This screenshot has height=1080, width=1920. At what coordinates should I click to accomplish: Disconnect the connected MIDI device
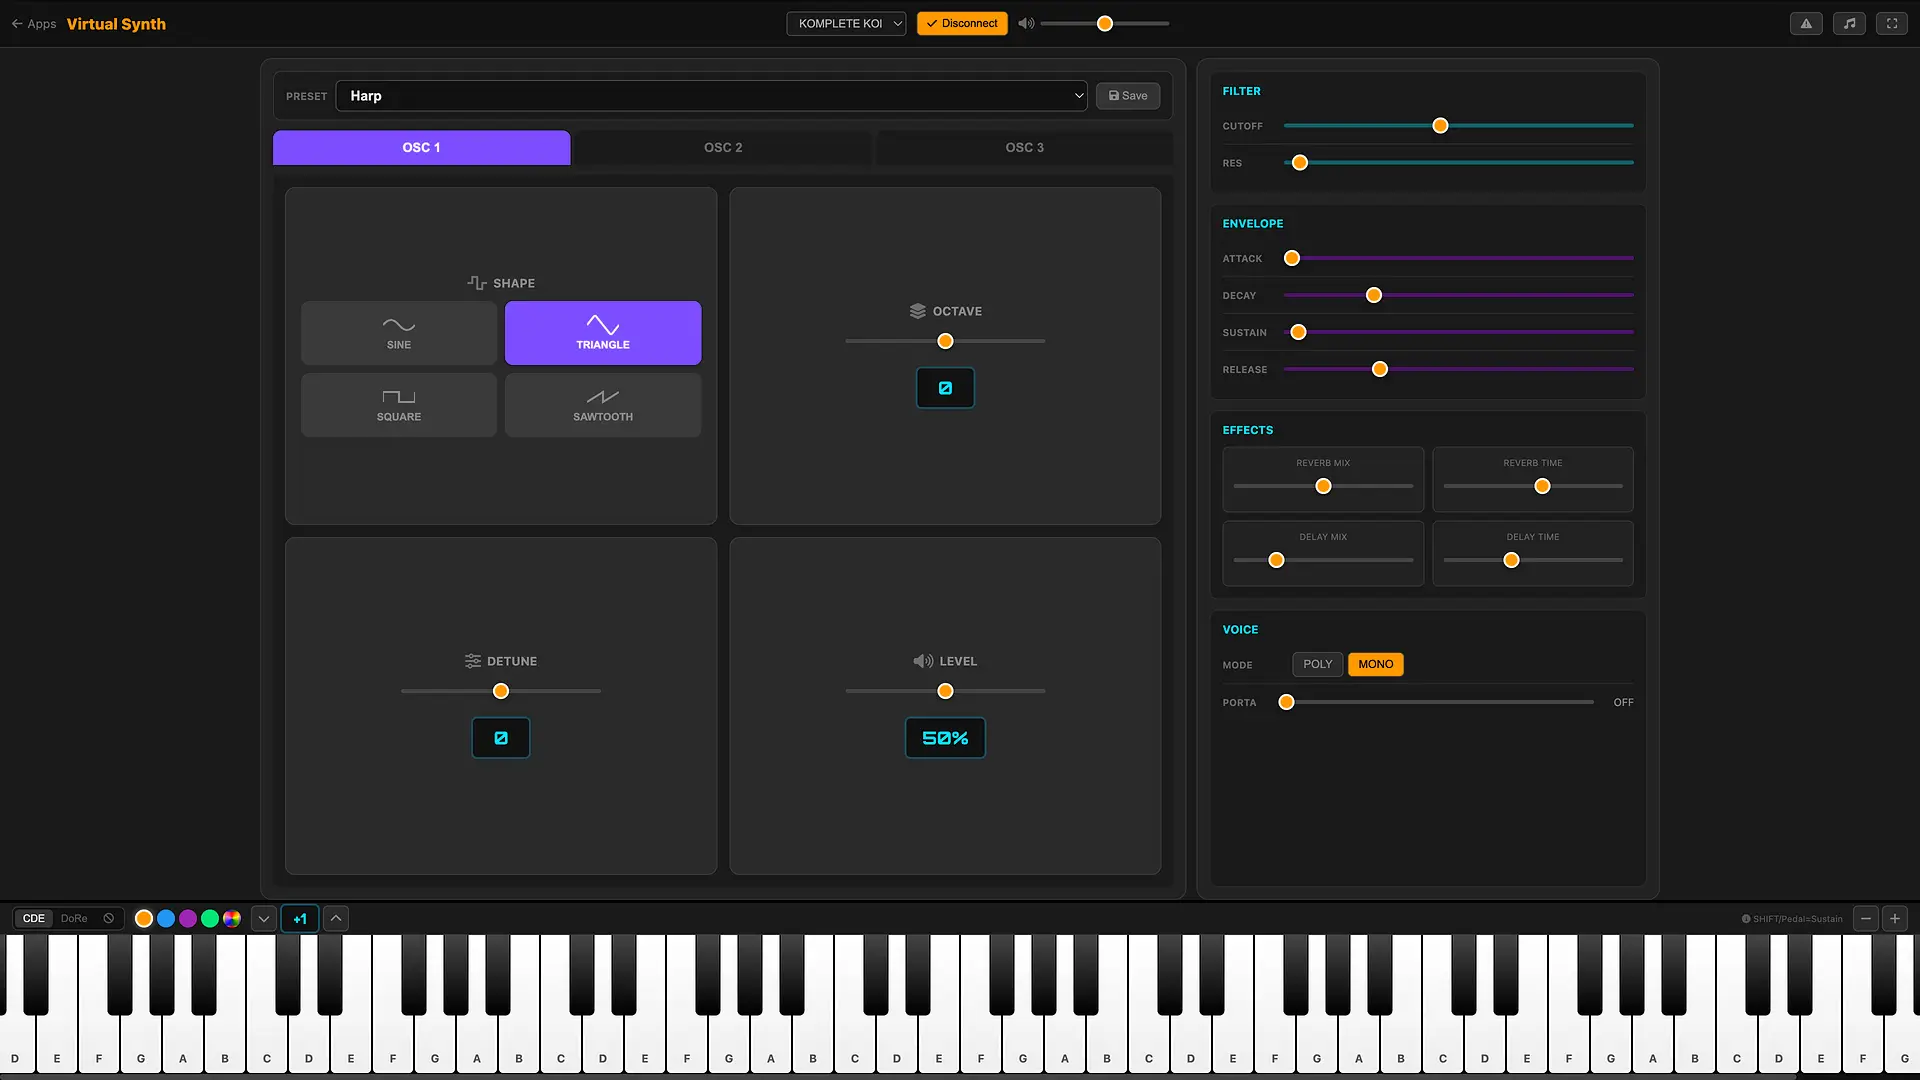[961, 23]
